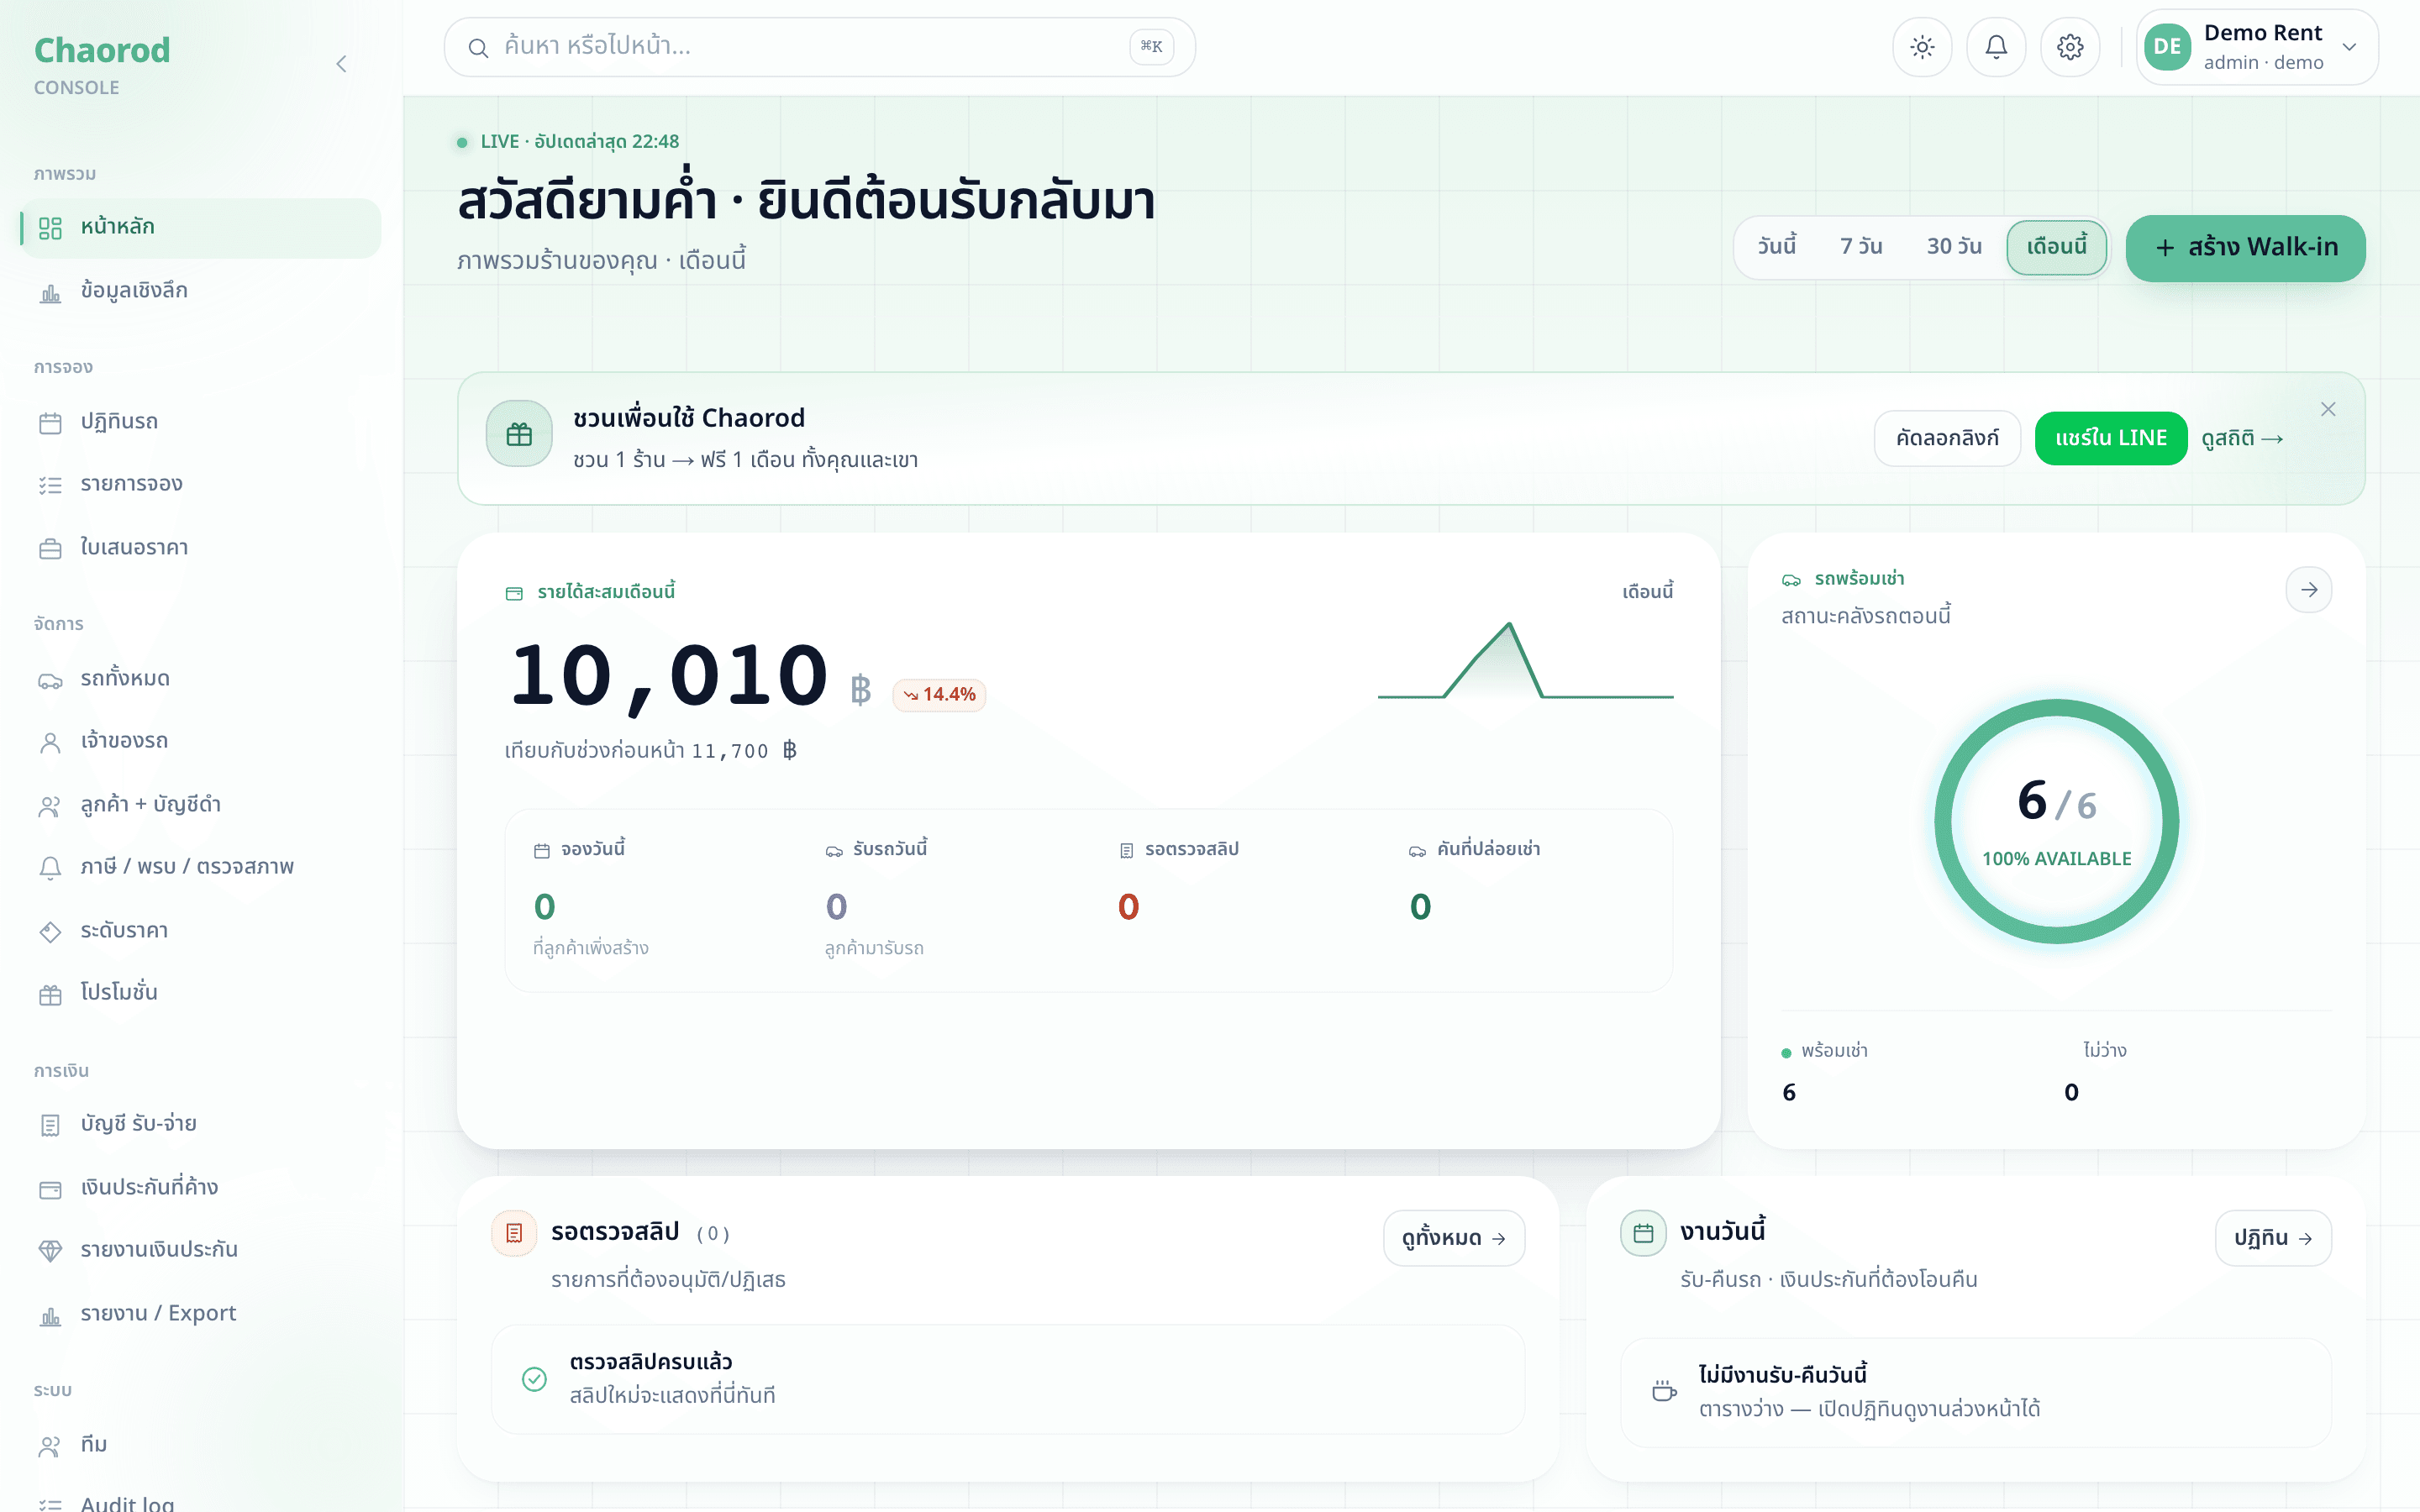2420x1512 pixels.
Task: Click ดูทั้งหมด button in รอตรวจสลิป
Action: point(1454,1238)
